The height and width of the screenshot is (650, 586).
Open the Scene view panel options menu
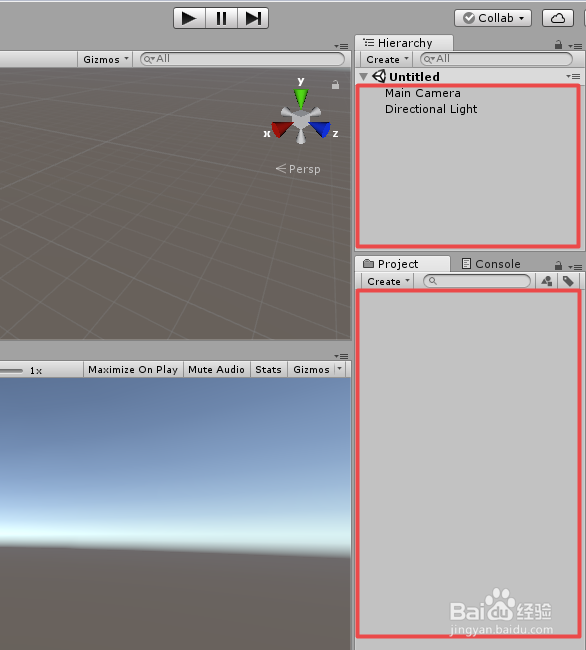[x=341, y=46]
